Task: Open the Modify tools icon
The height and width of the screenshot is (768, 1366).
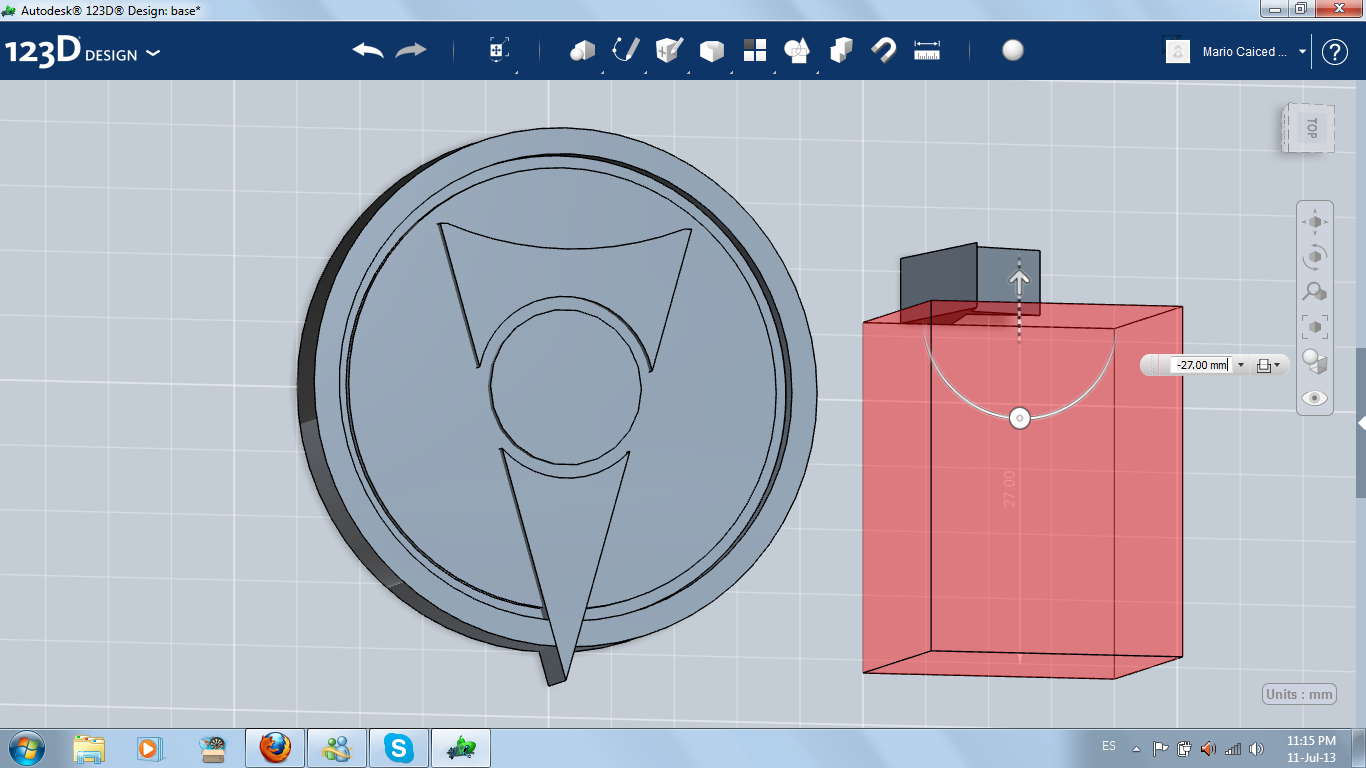Action: point(711,51)
